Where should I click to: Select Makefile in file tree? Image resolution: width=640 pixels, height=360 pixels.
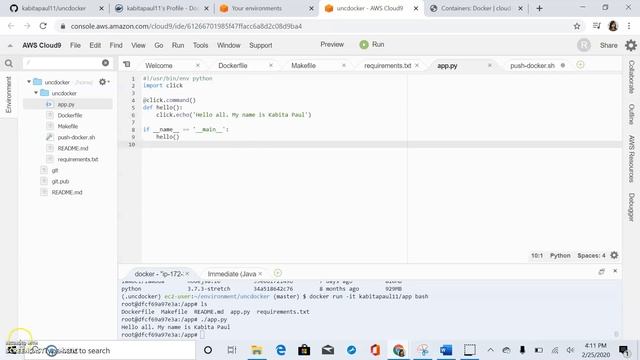pyautogui.click(x=68, y=126)
